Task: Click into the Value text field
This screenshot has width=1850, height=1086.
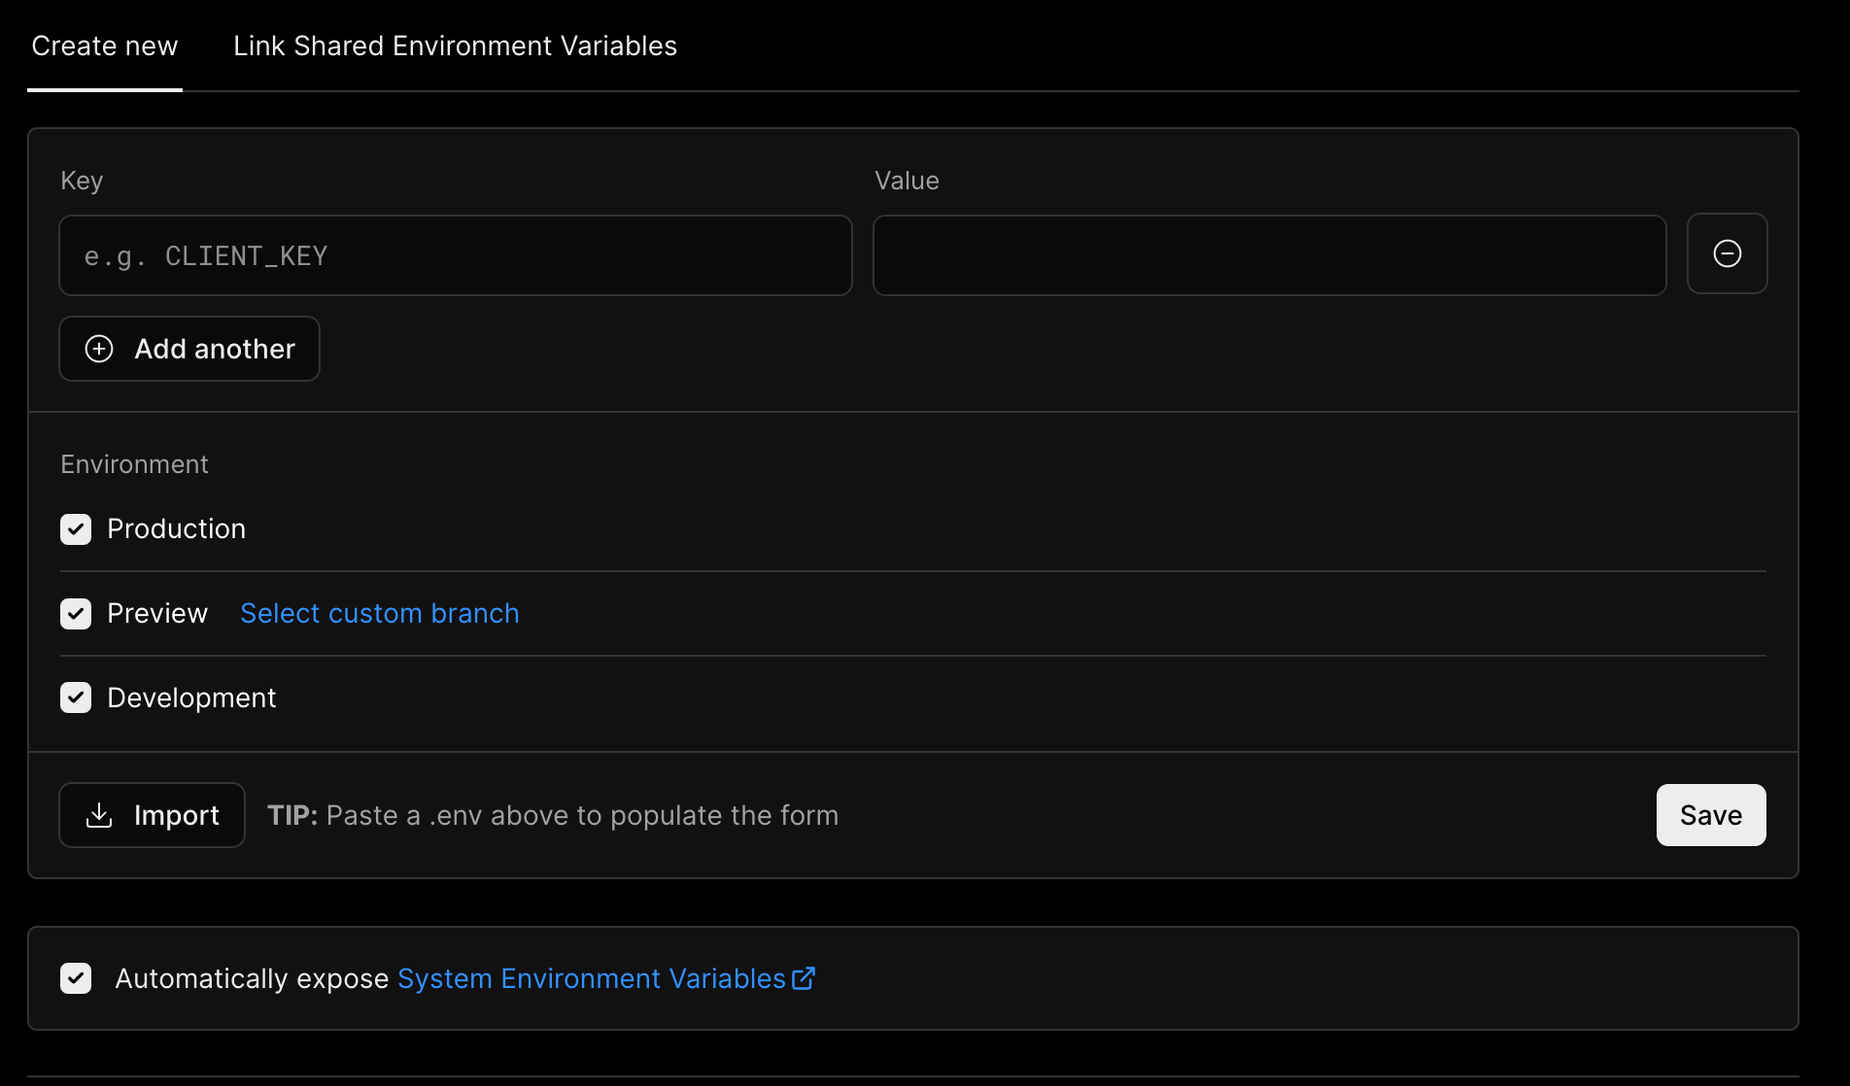Action: 1268,256
